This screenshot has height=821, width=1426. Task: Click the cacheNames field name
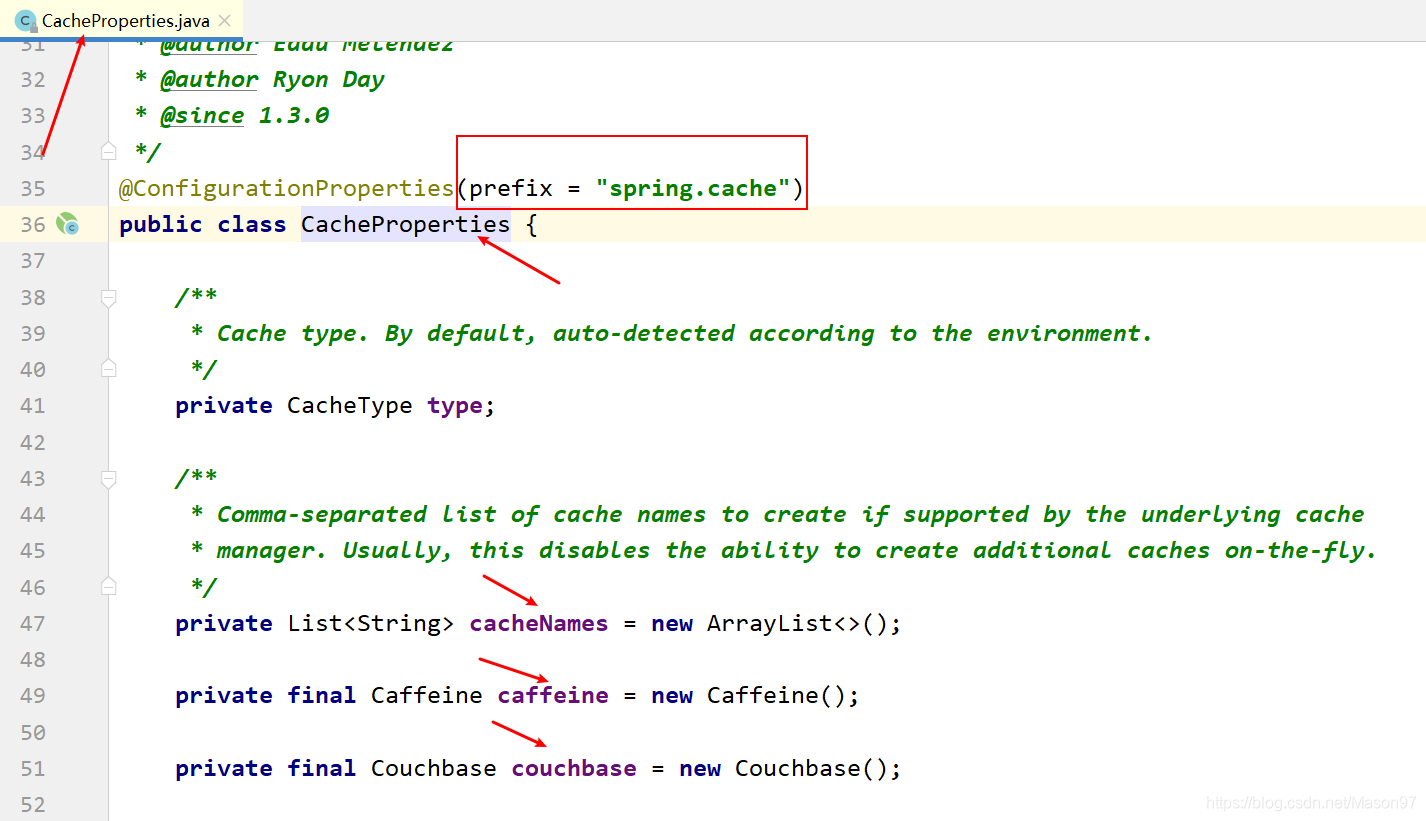pyautogui.click(x=539, y=623)
